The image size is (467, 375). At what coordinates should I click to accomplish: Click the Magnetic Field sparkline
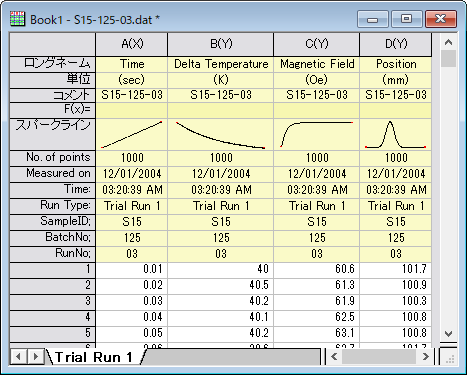pyautogui.click(x=317, y=134)
